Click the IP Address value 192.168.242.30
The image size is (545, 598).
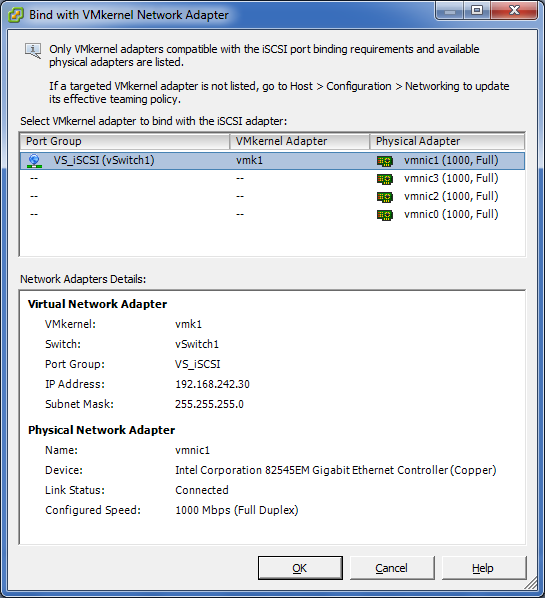(x=212, y=384)
